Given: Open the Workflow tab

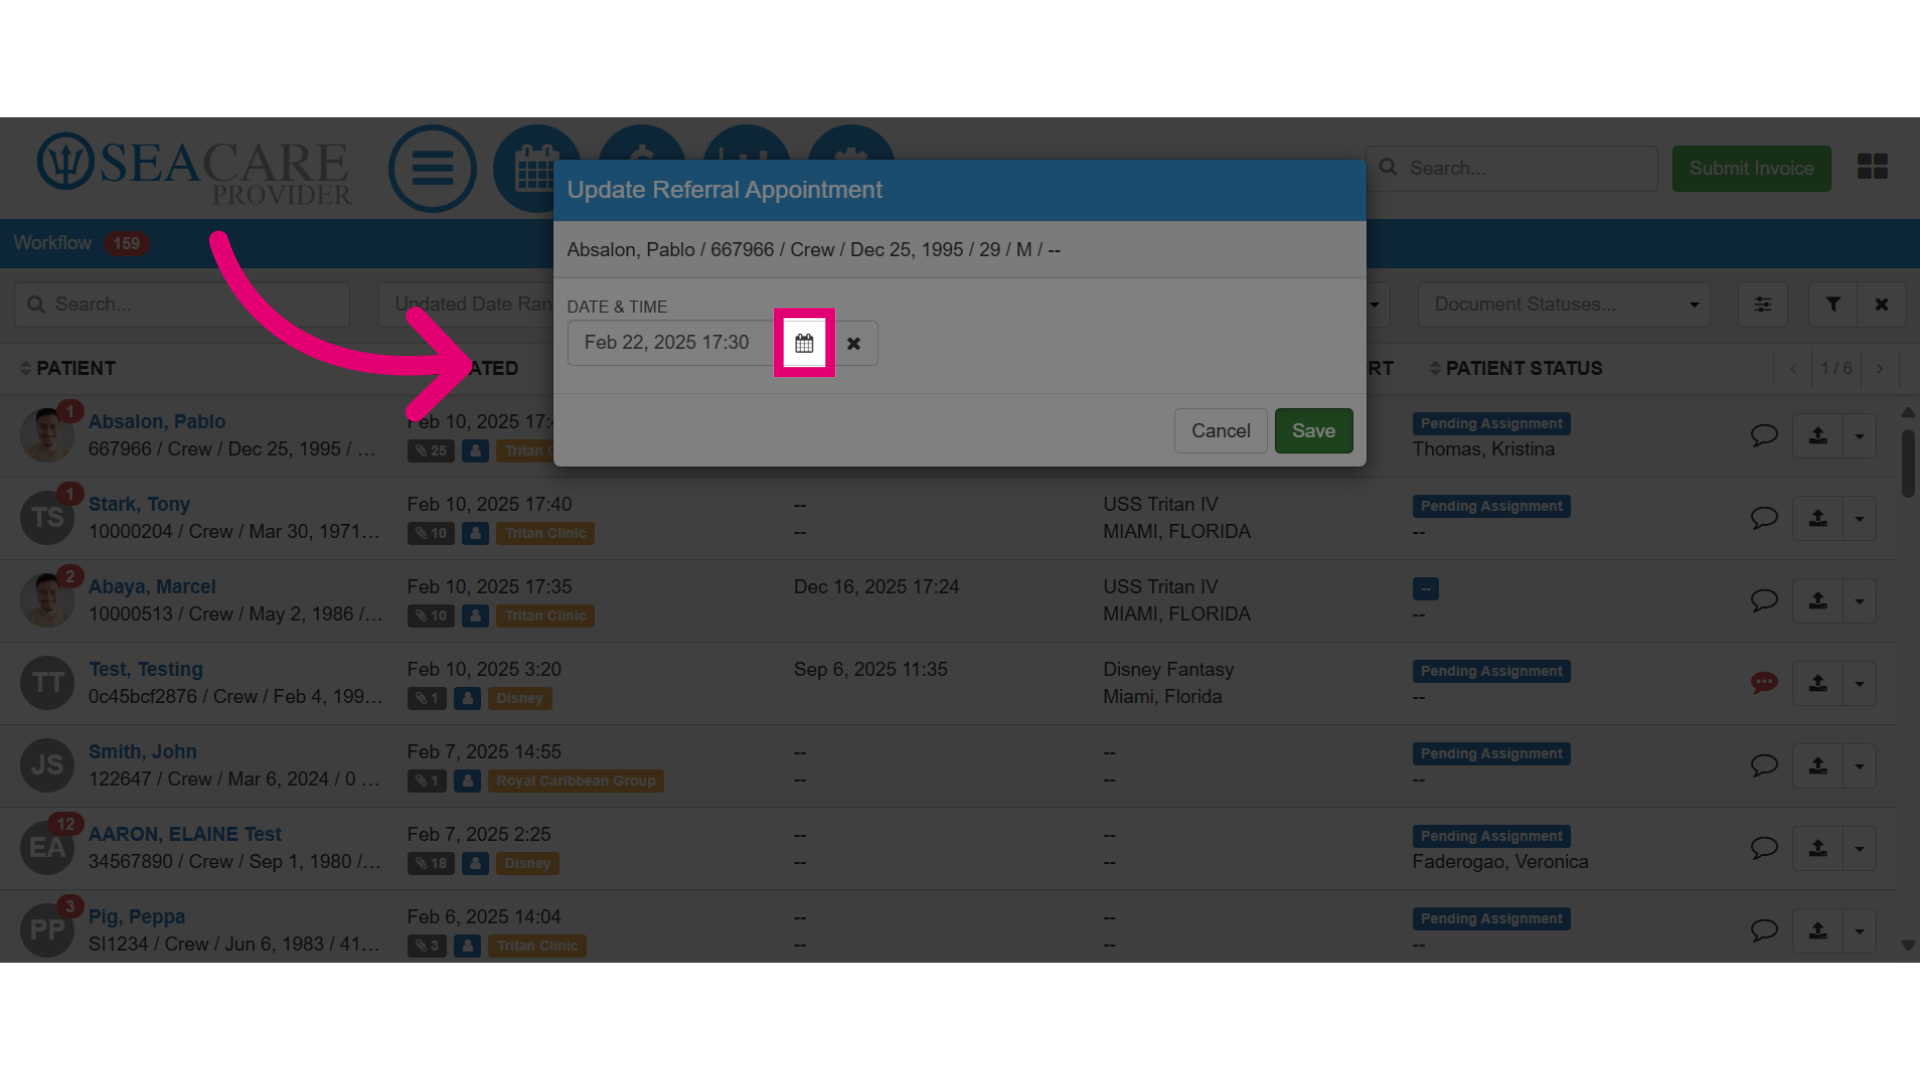Looking at the screenshot, I should [80, 243].
